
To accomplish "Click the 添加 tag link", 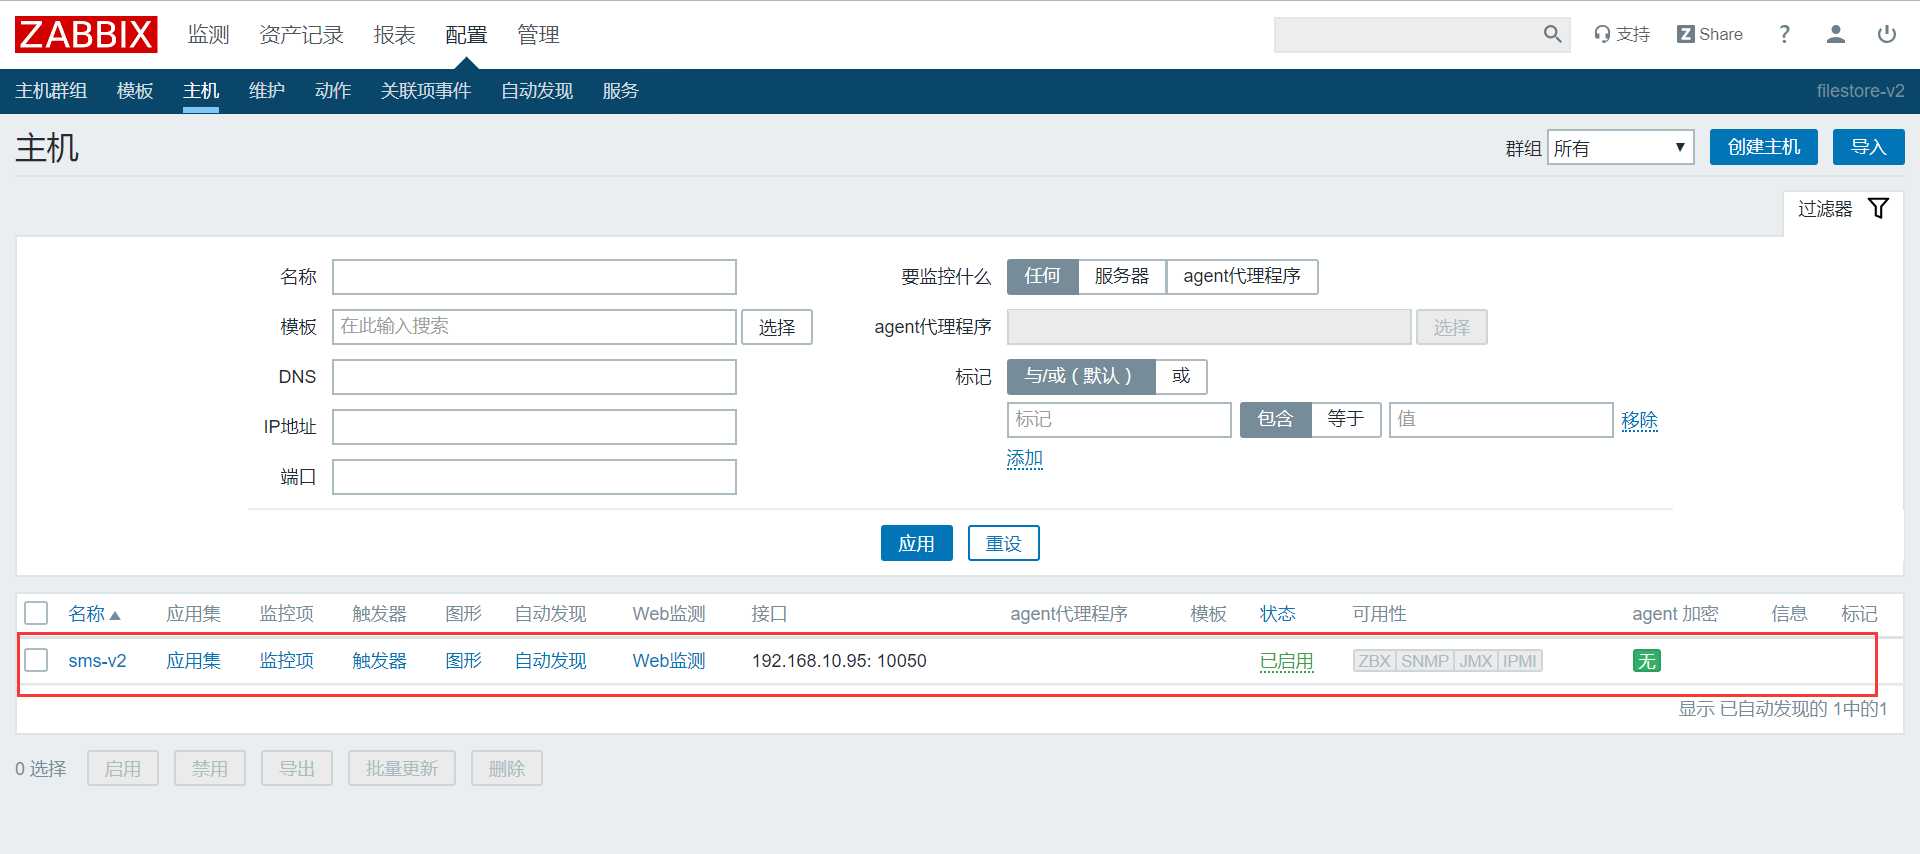I will 1025,458.
